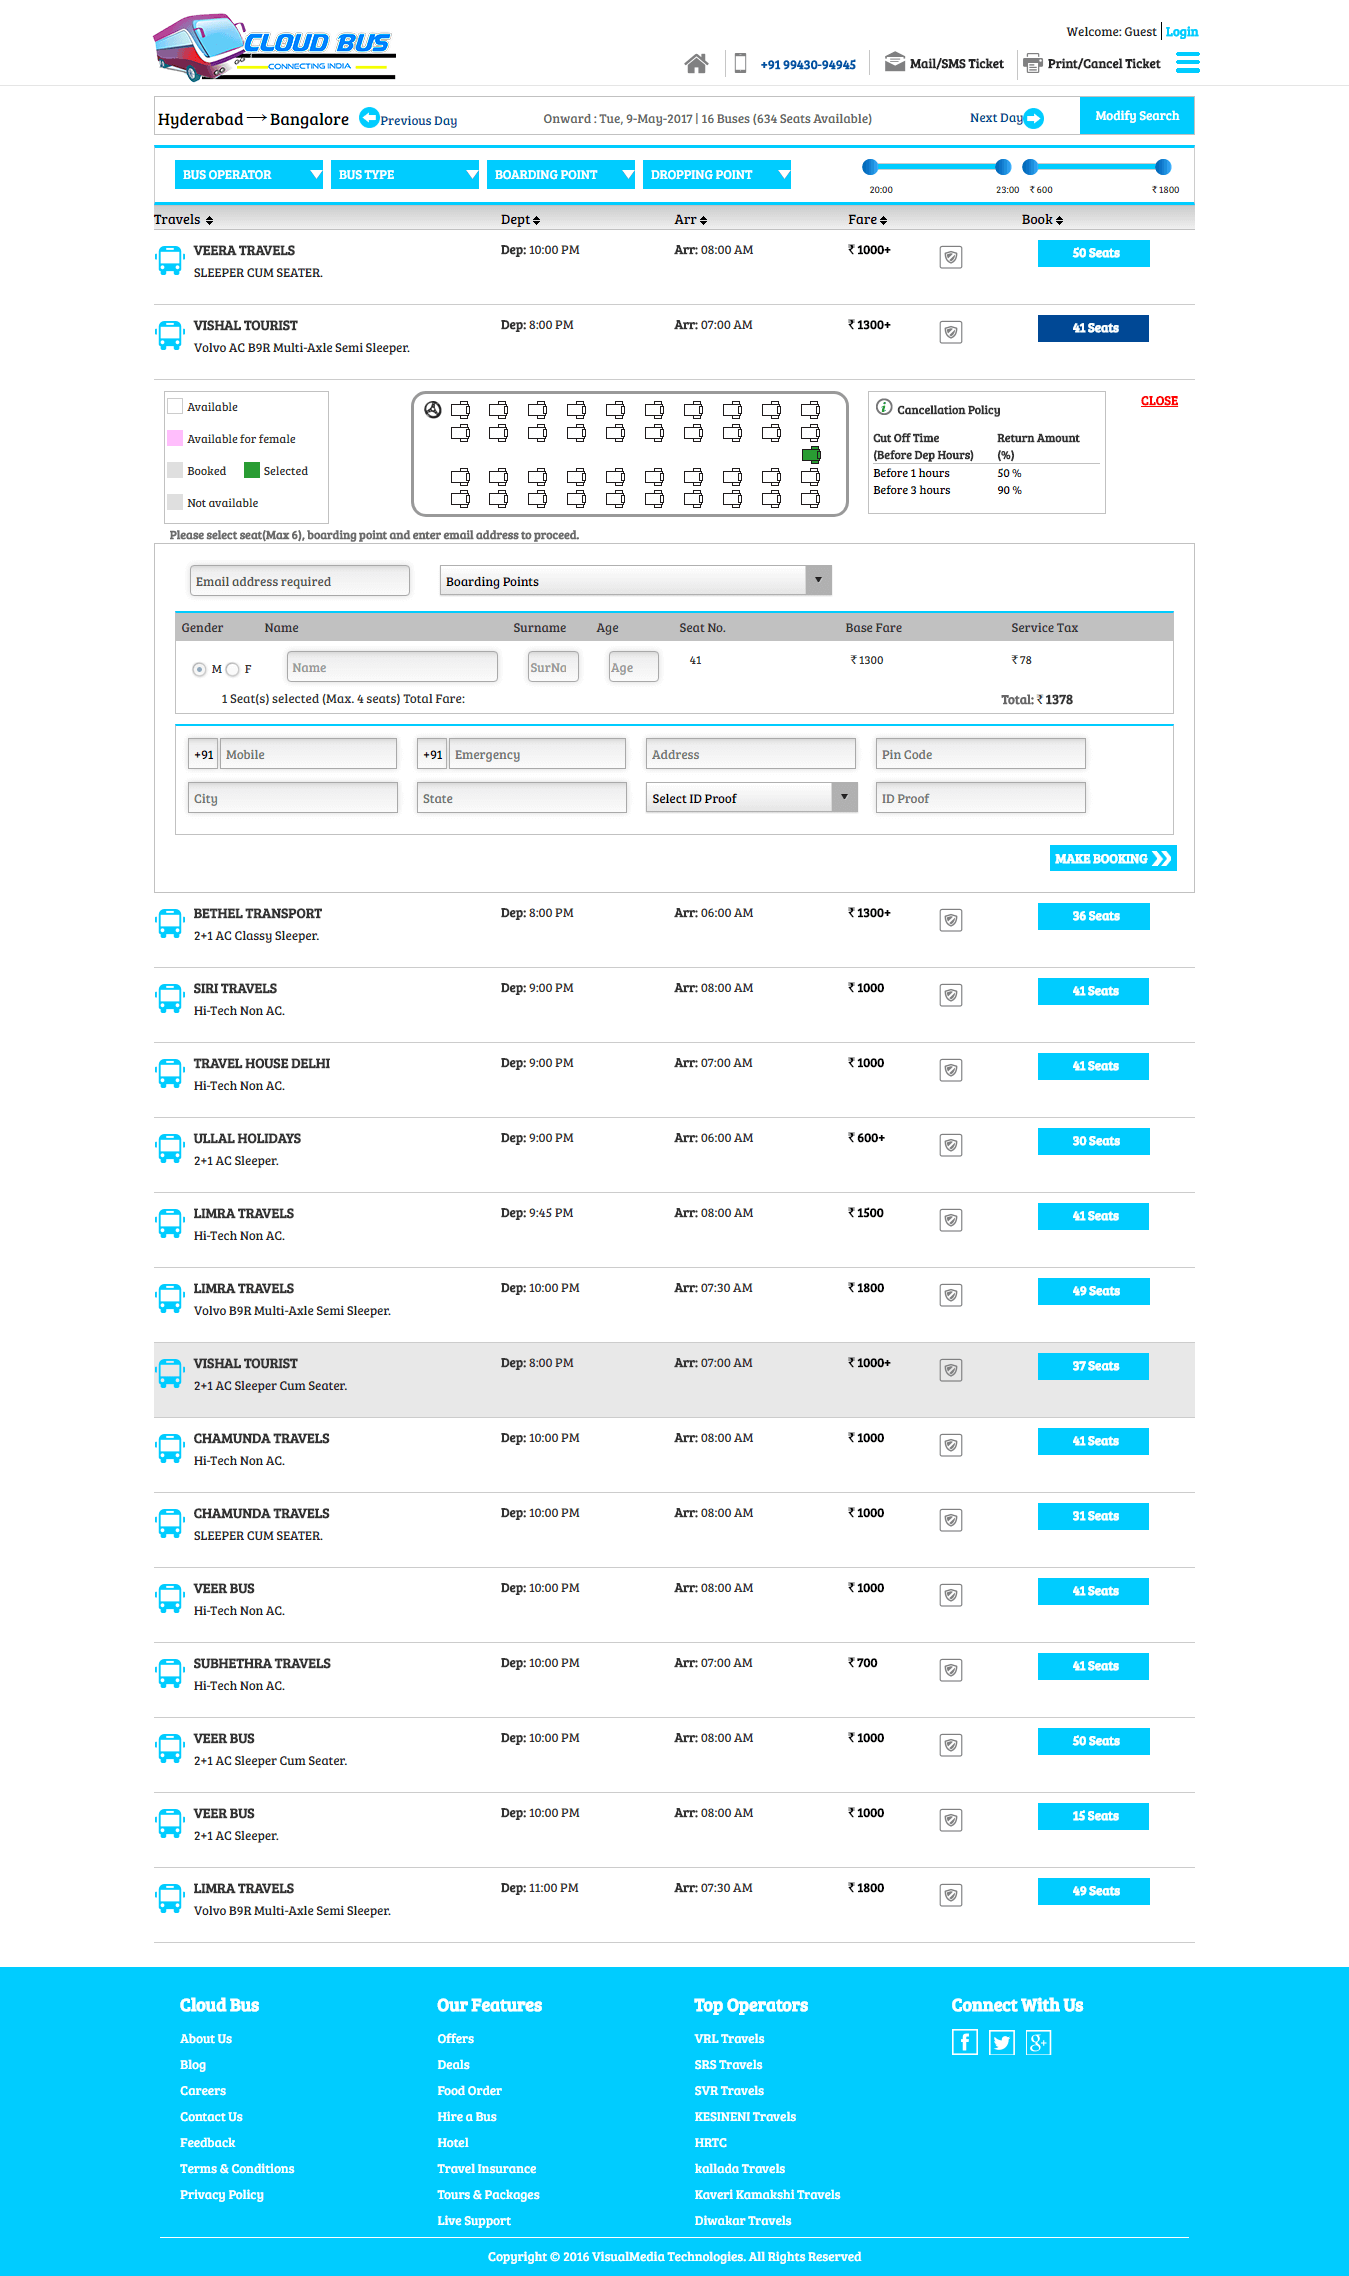1349x2276 pixels.
Task: Click the Login link
Action: click(x=1182, y=32)
